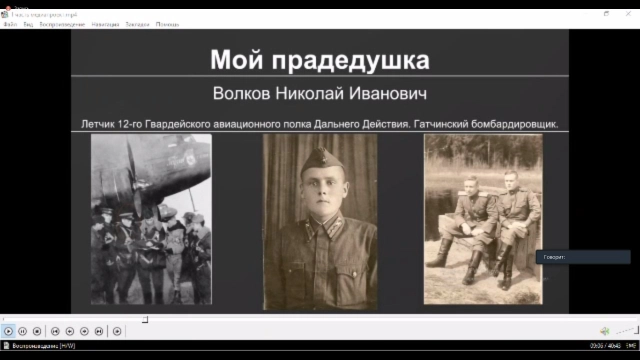Open the Навигация menu
640x360 pixels.
tap(105, 24)
